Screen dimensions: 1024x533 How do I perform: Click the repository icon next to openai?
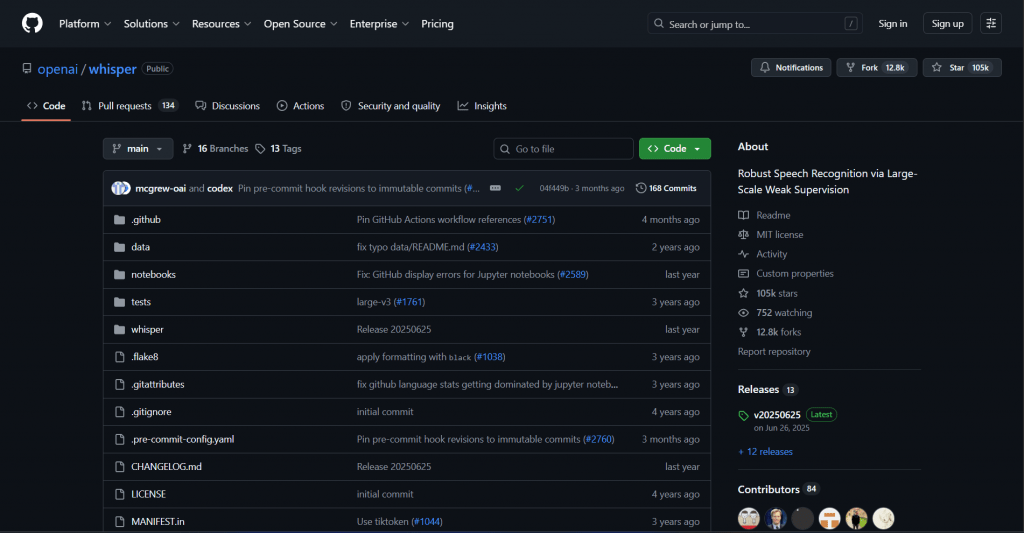coord(27,69)
